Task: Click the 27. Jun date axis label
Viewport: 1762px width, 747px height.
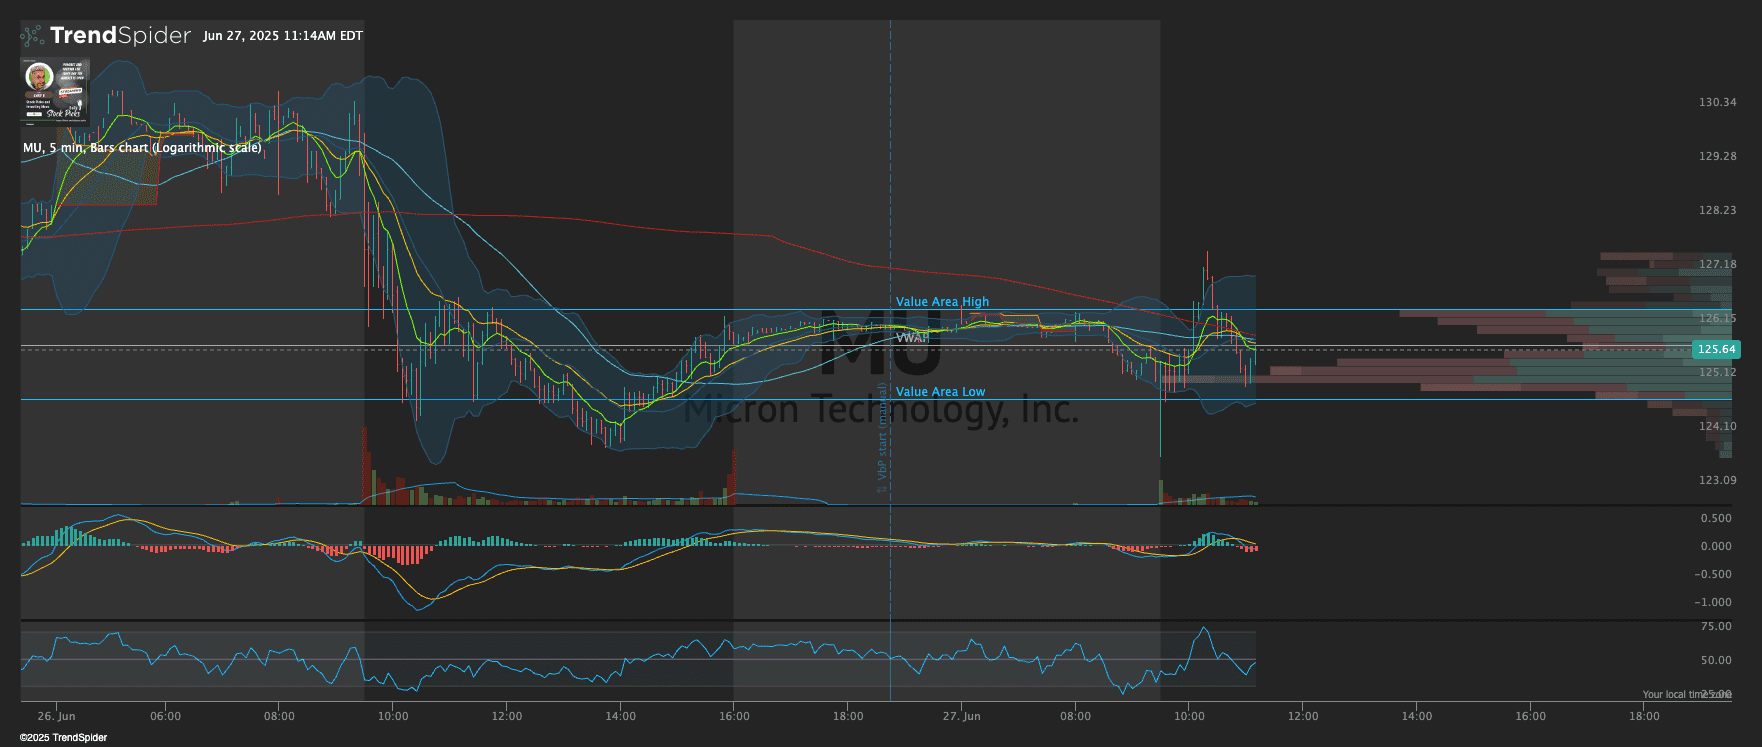Action: pos(961,716)
